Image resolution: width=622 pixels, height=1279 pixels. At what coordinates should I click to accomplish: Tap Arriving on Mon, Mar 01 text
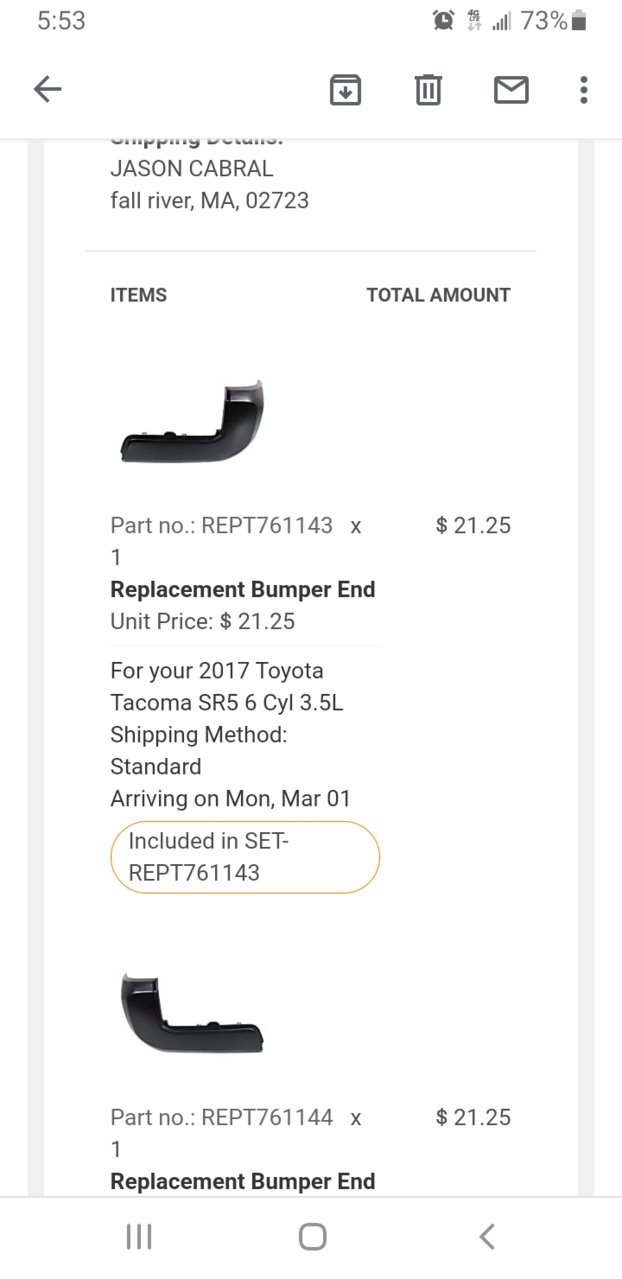230,798
